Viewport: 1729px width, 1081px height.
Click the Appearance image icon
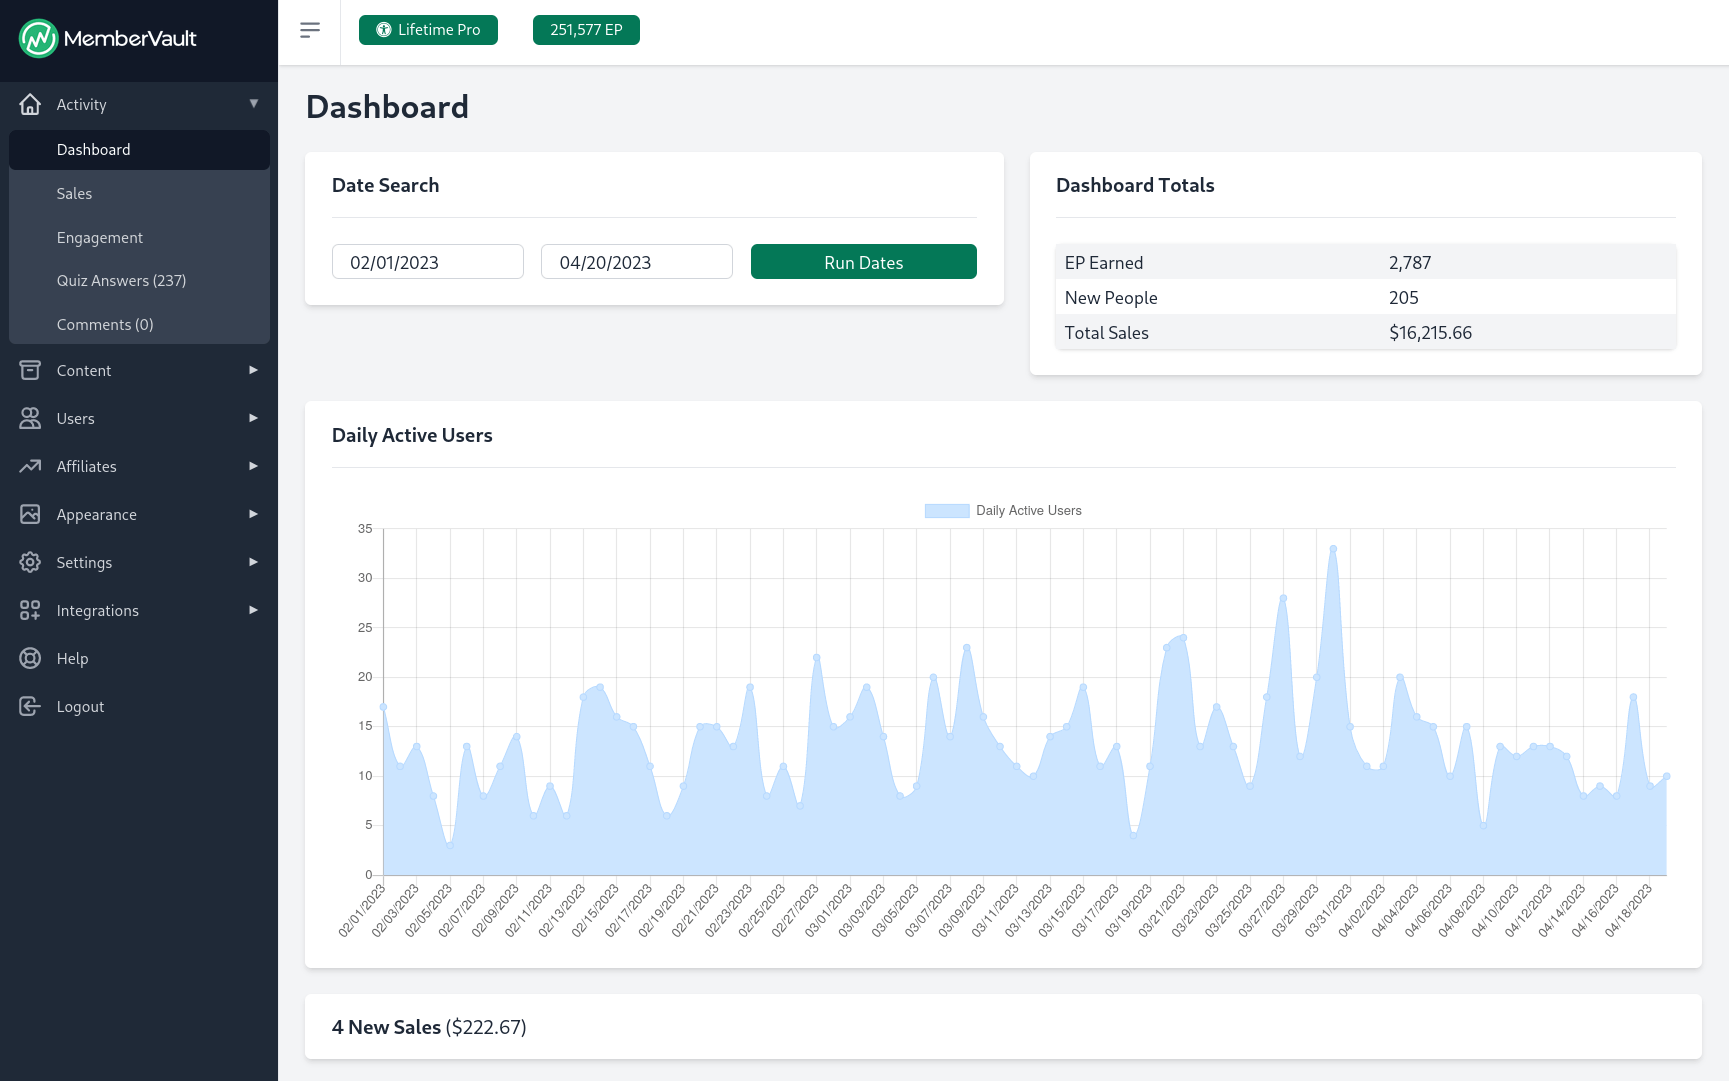30,514
